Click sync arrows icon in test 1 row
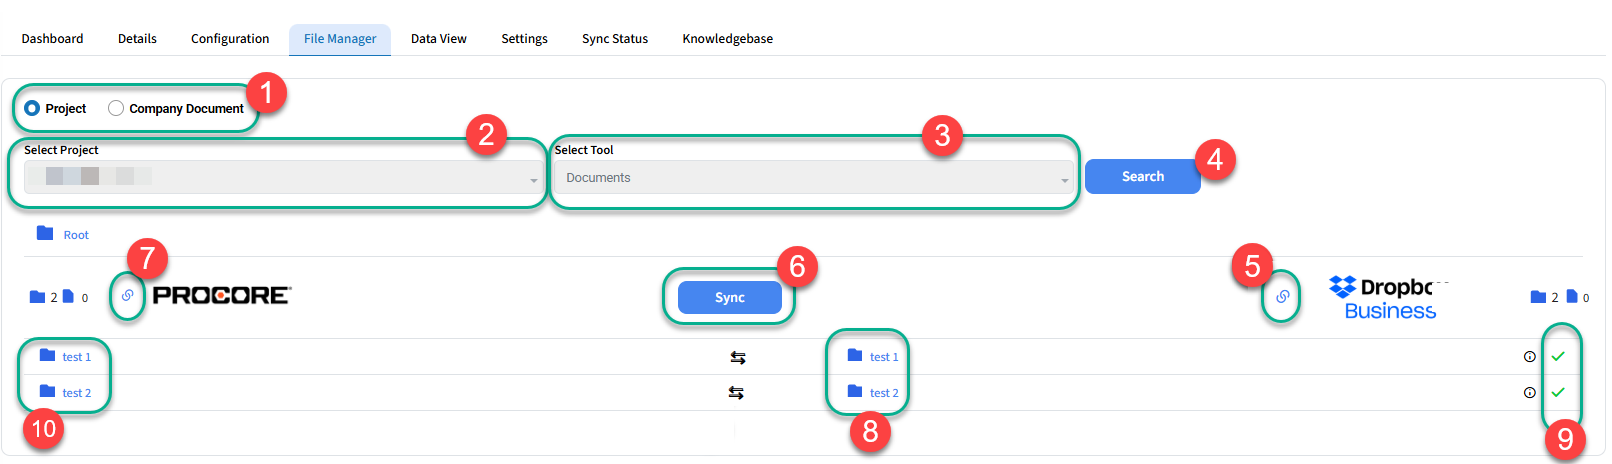 (x=737, y=357)
